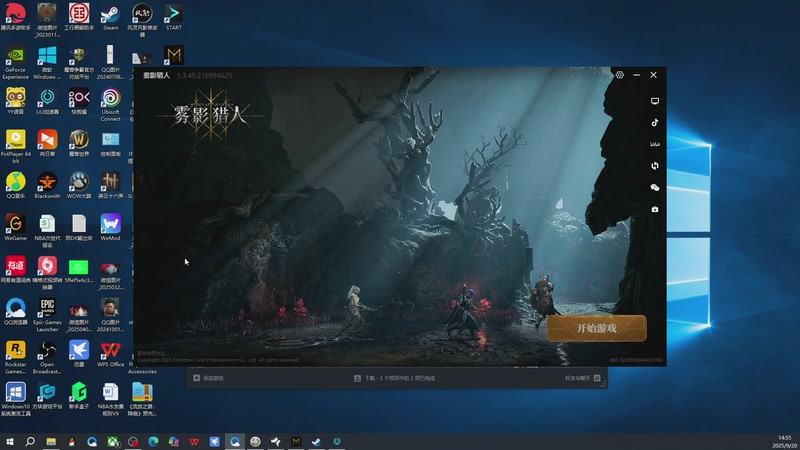
Task: Open Steam from the taskbar
Action: 316,442
